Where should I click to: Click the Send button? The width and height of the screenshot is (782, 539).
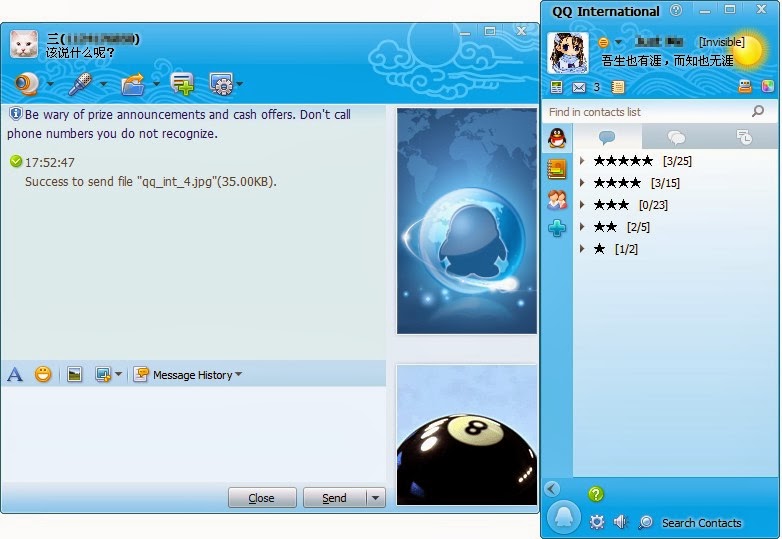click(x=335, y=498)
